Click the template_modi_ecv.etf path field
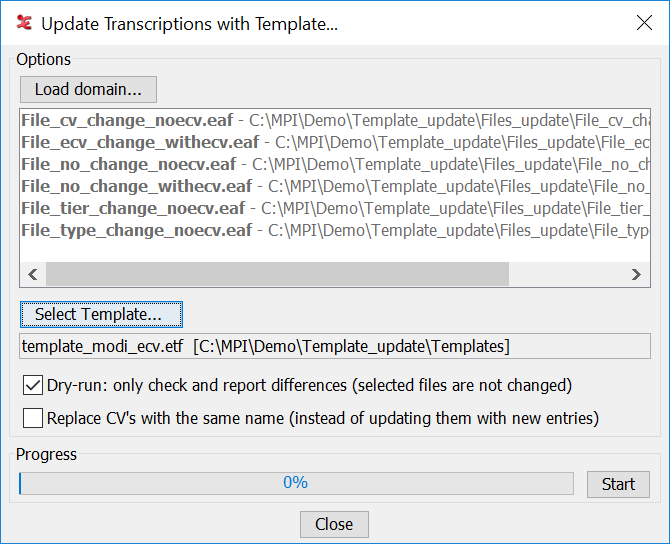 (x=335, y=346)
